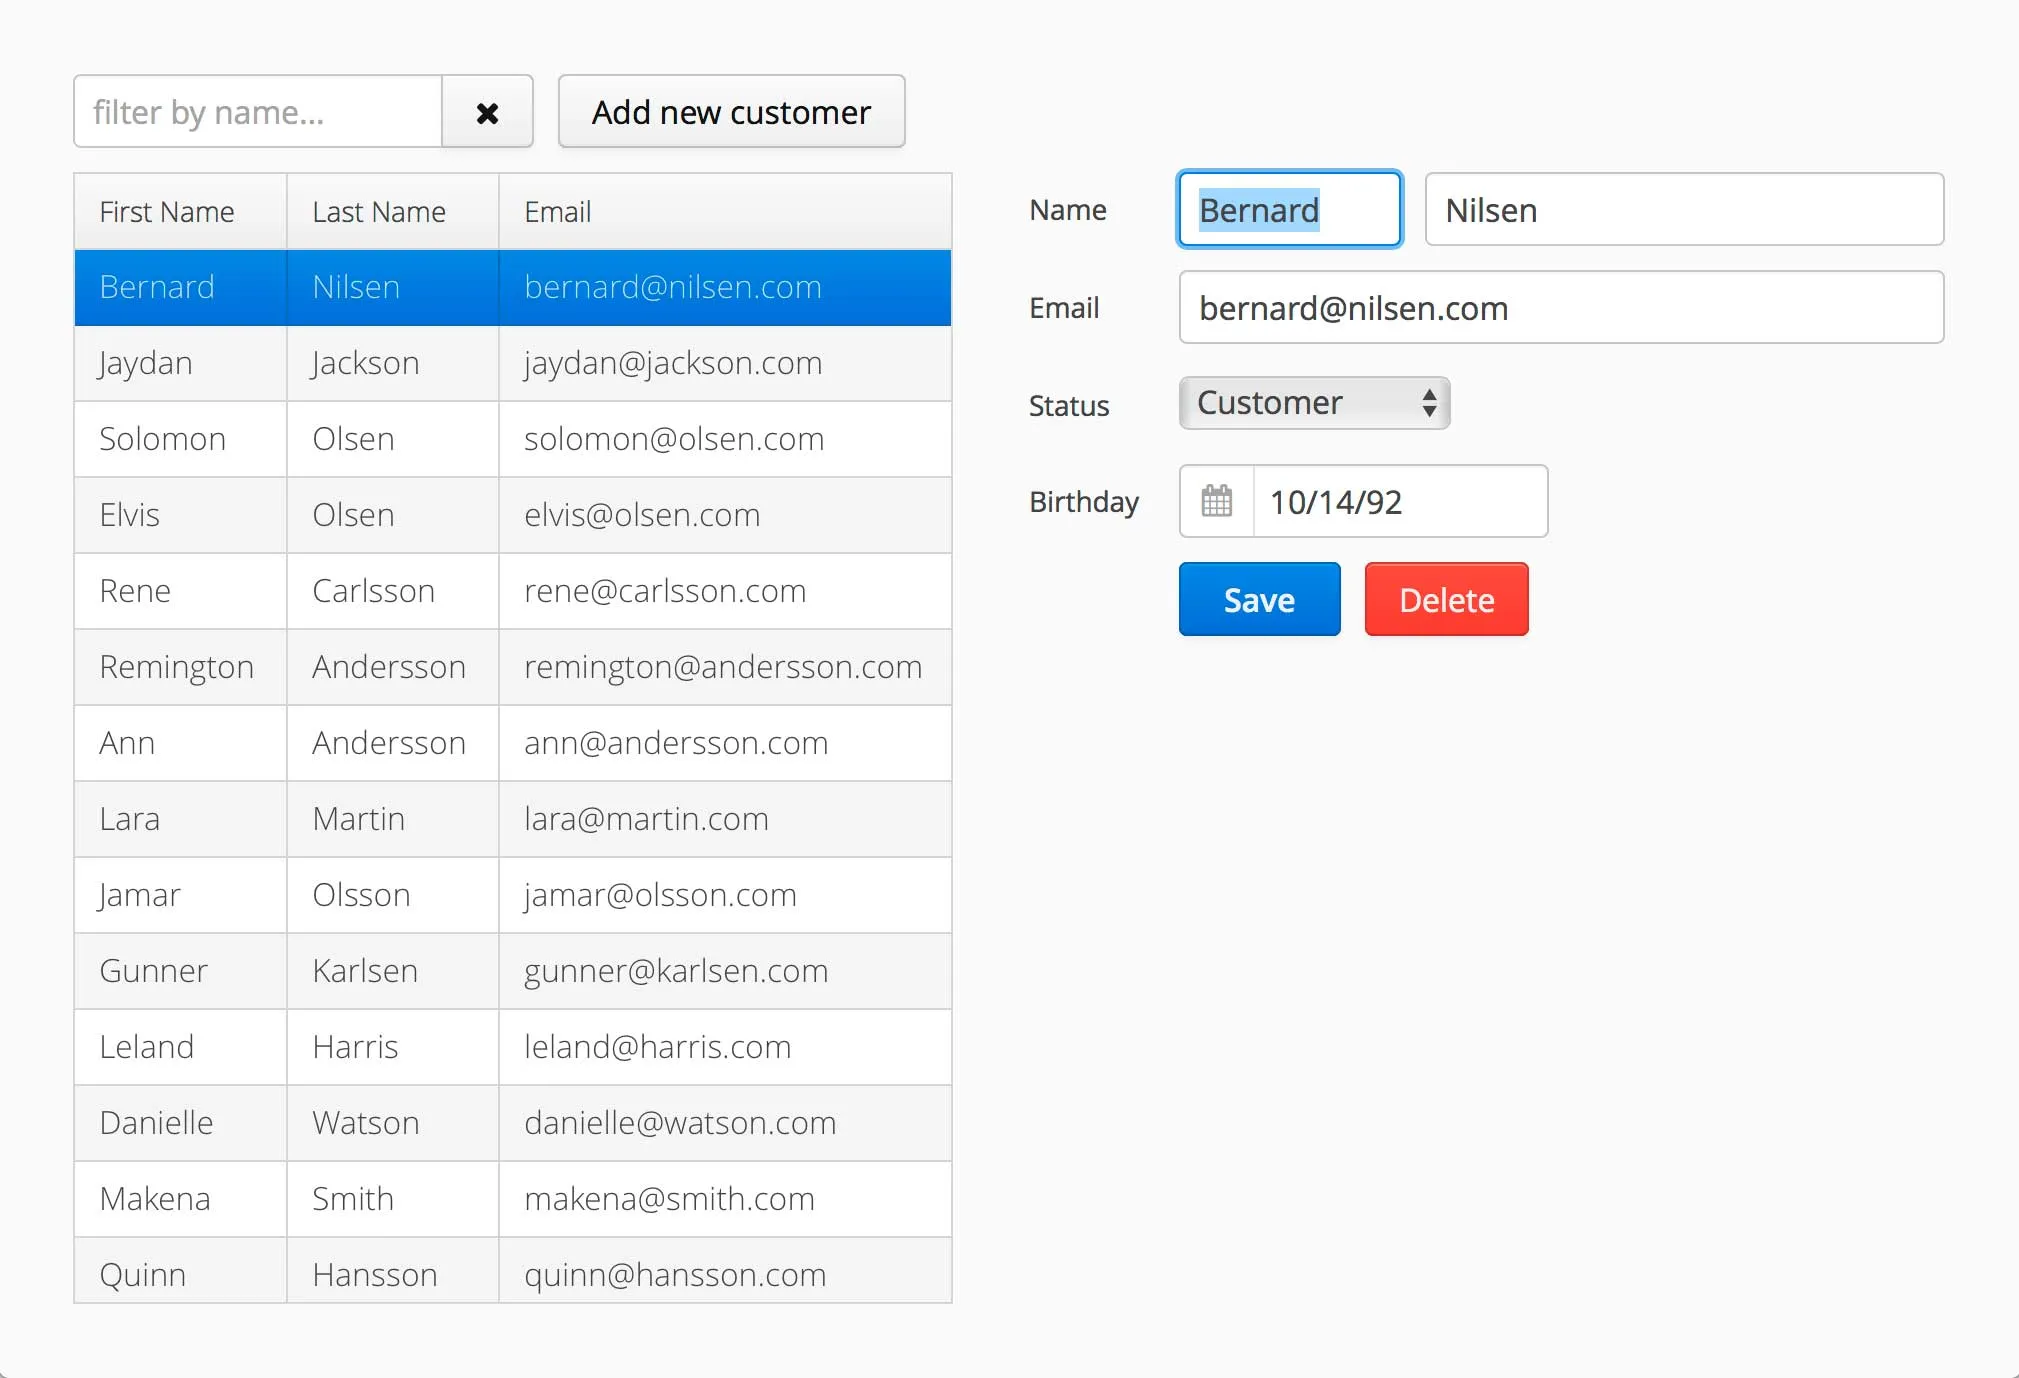Screen dimensions: 2019x1378
Task: Open the birthday calendar picker icon
Action: (x=1216, y=501)
